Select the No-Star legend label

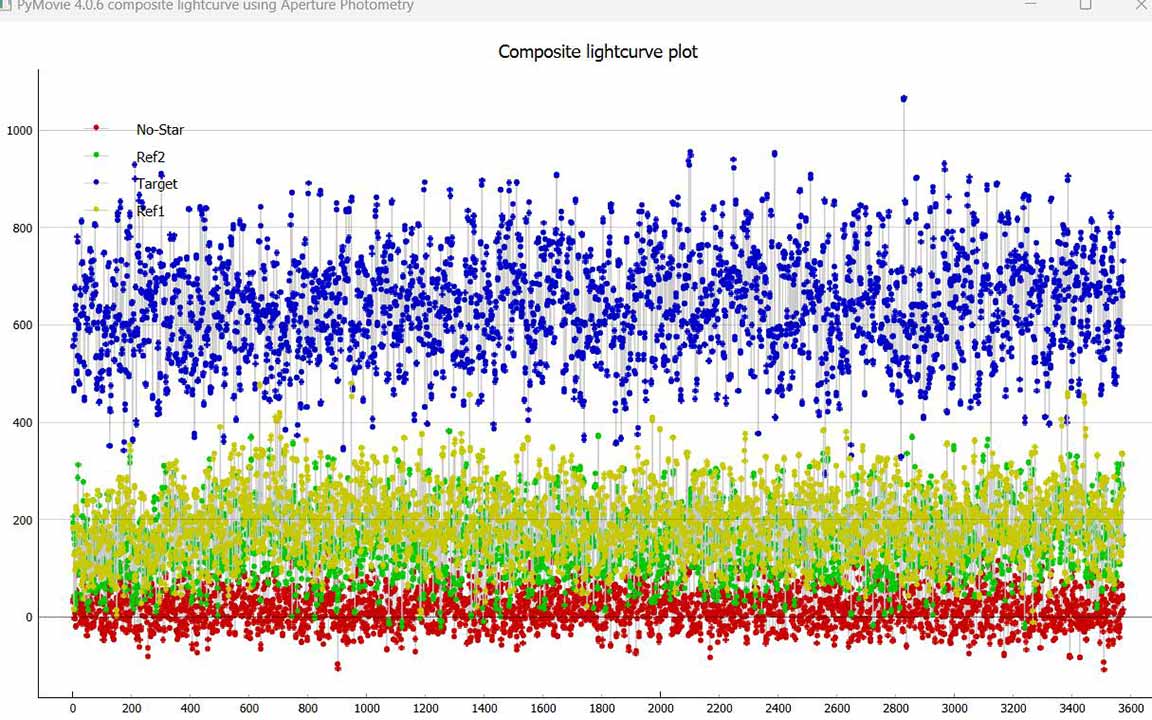pyautogui.click(x=160, y=130)
